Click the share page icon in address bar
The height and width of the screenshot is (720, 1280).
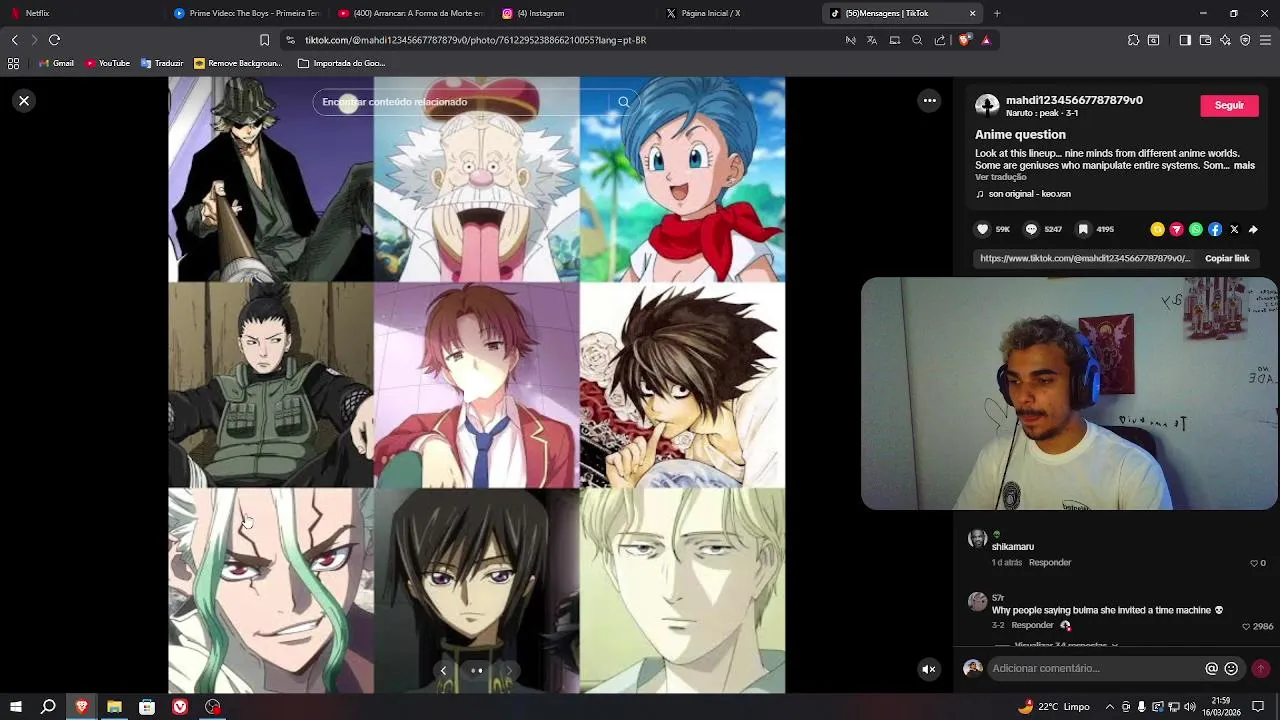940,40
